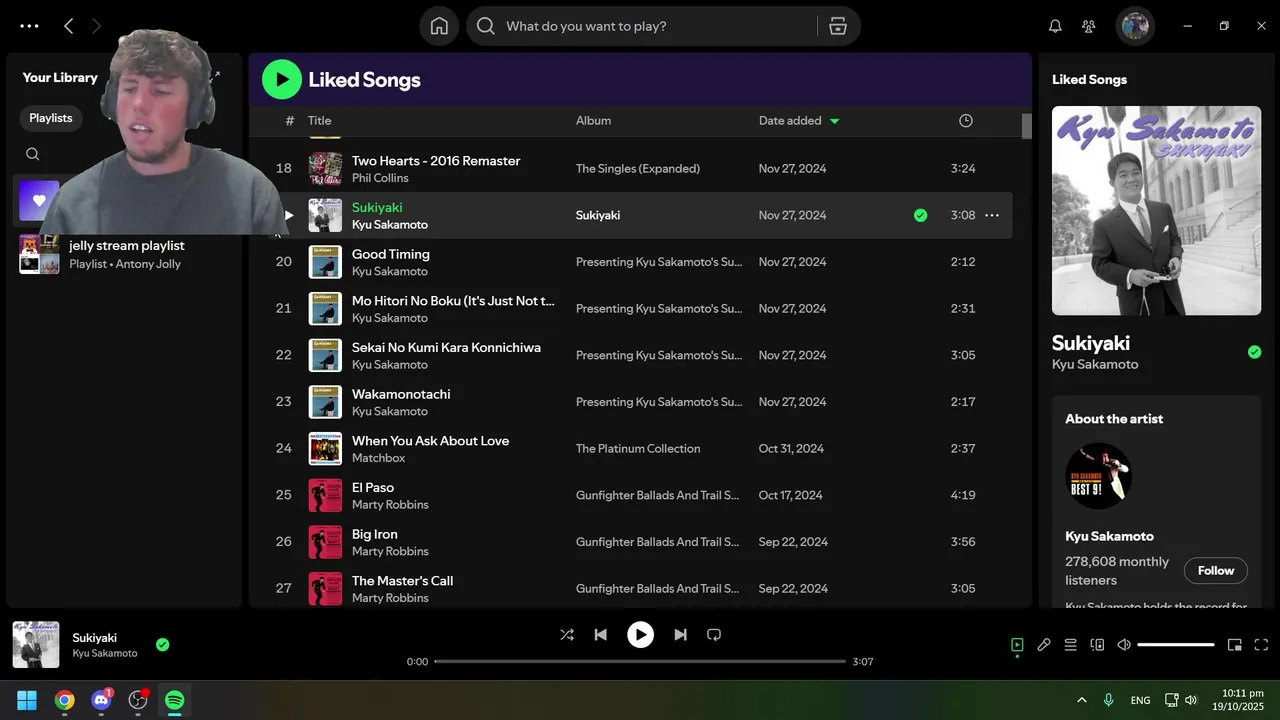This screenshot has height=720, width=1280.
Task: Open the user profile avatar
Action: (1135, 26)
